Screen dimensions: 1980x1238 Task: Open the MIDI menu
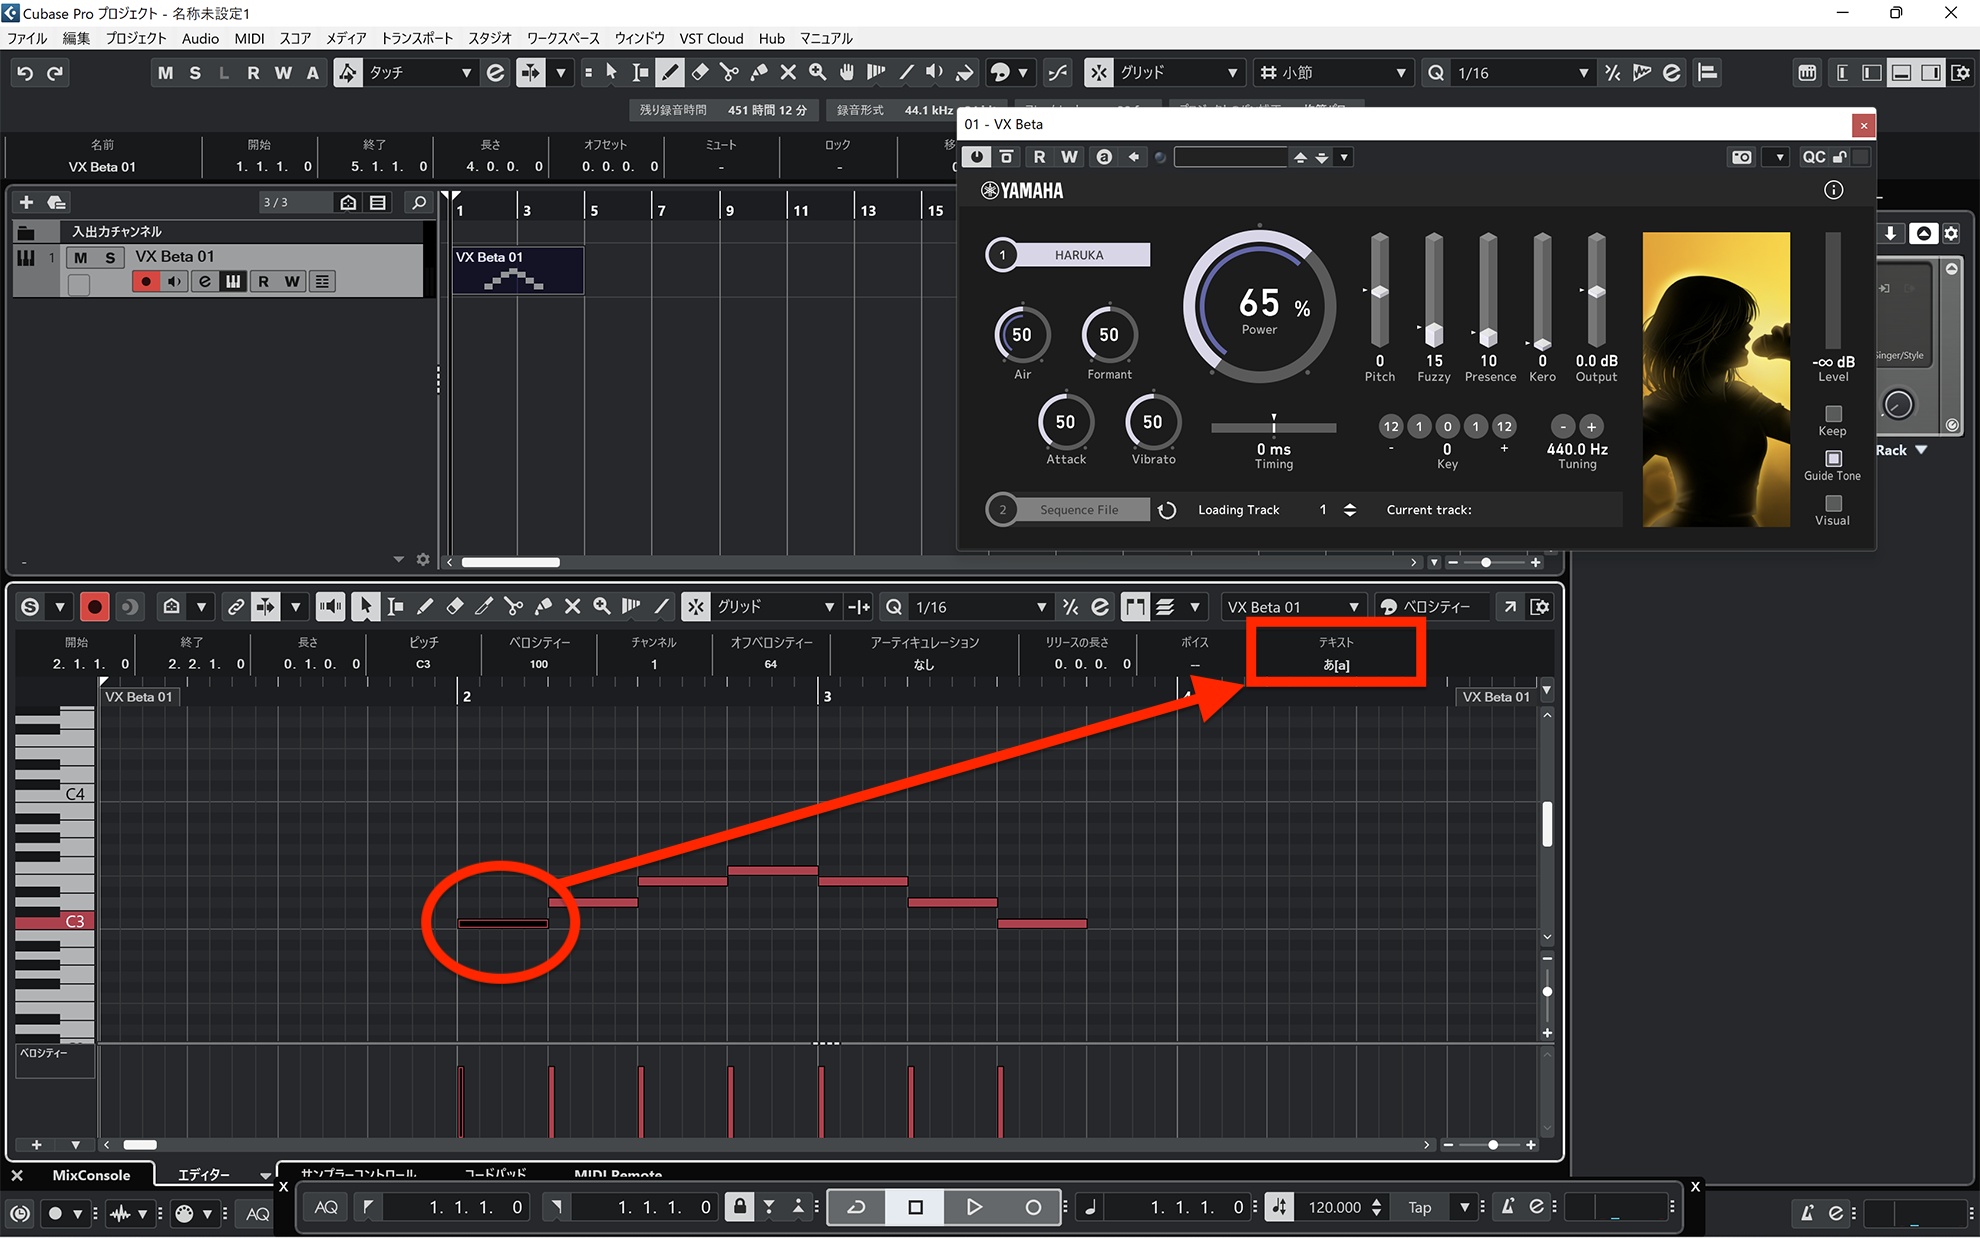(x=249, y=38)
